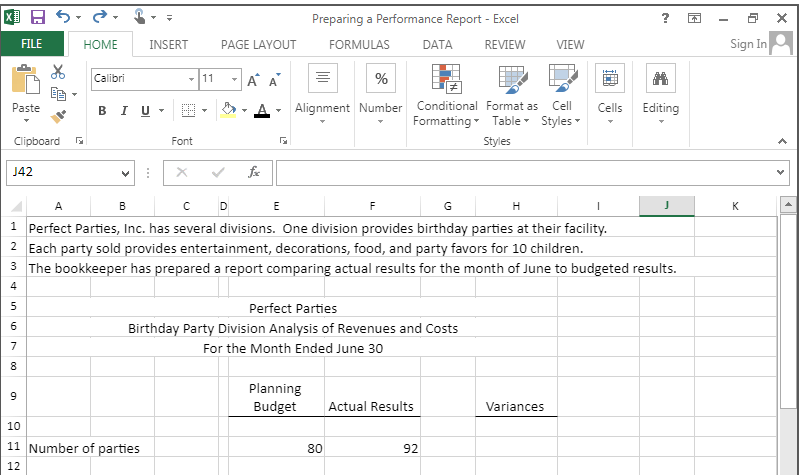This screenshot has height=475, width=801.
Task: Toggle Bold formatting
Action: (102, 111)
